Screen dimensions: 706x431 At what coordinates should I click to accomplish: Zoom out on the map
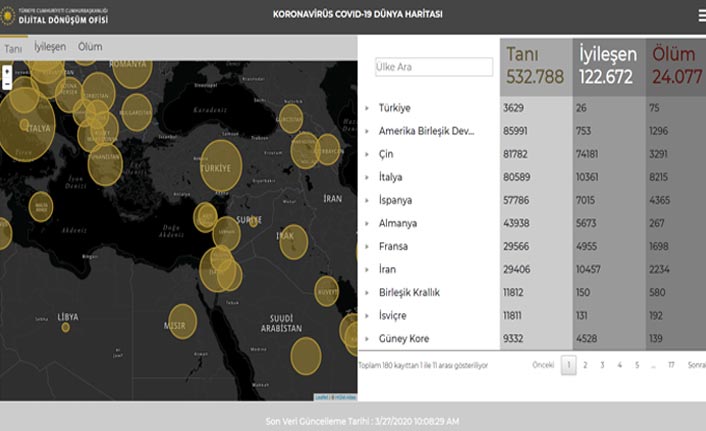(8, 85)
